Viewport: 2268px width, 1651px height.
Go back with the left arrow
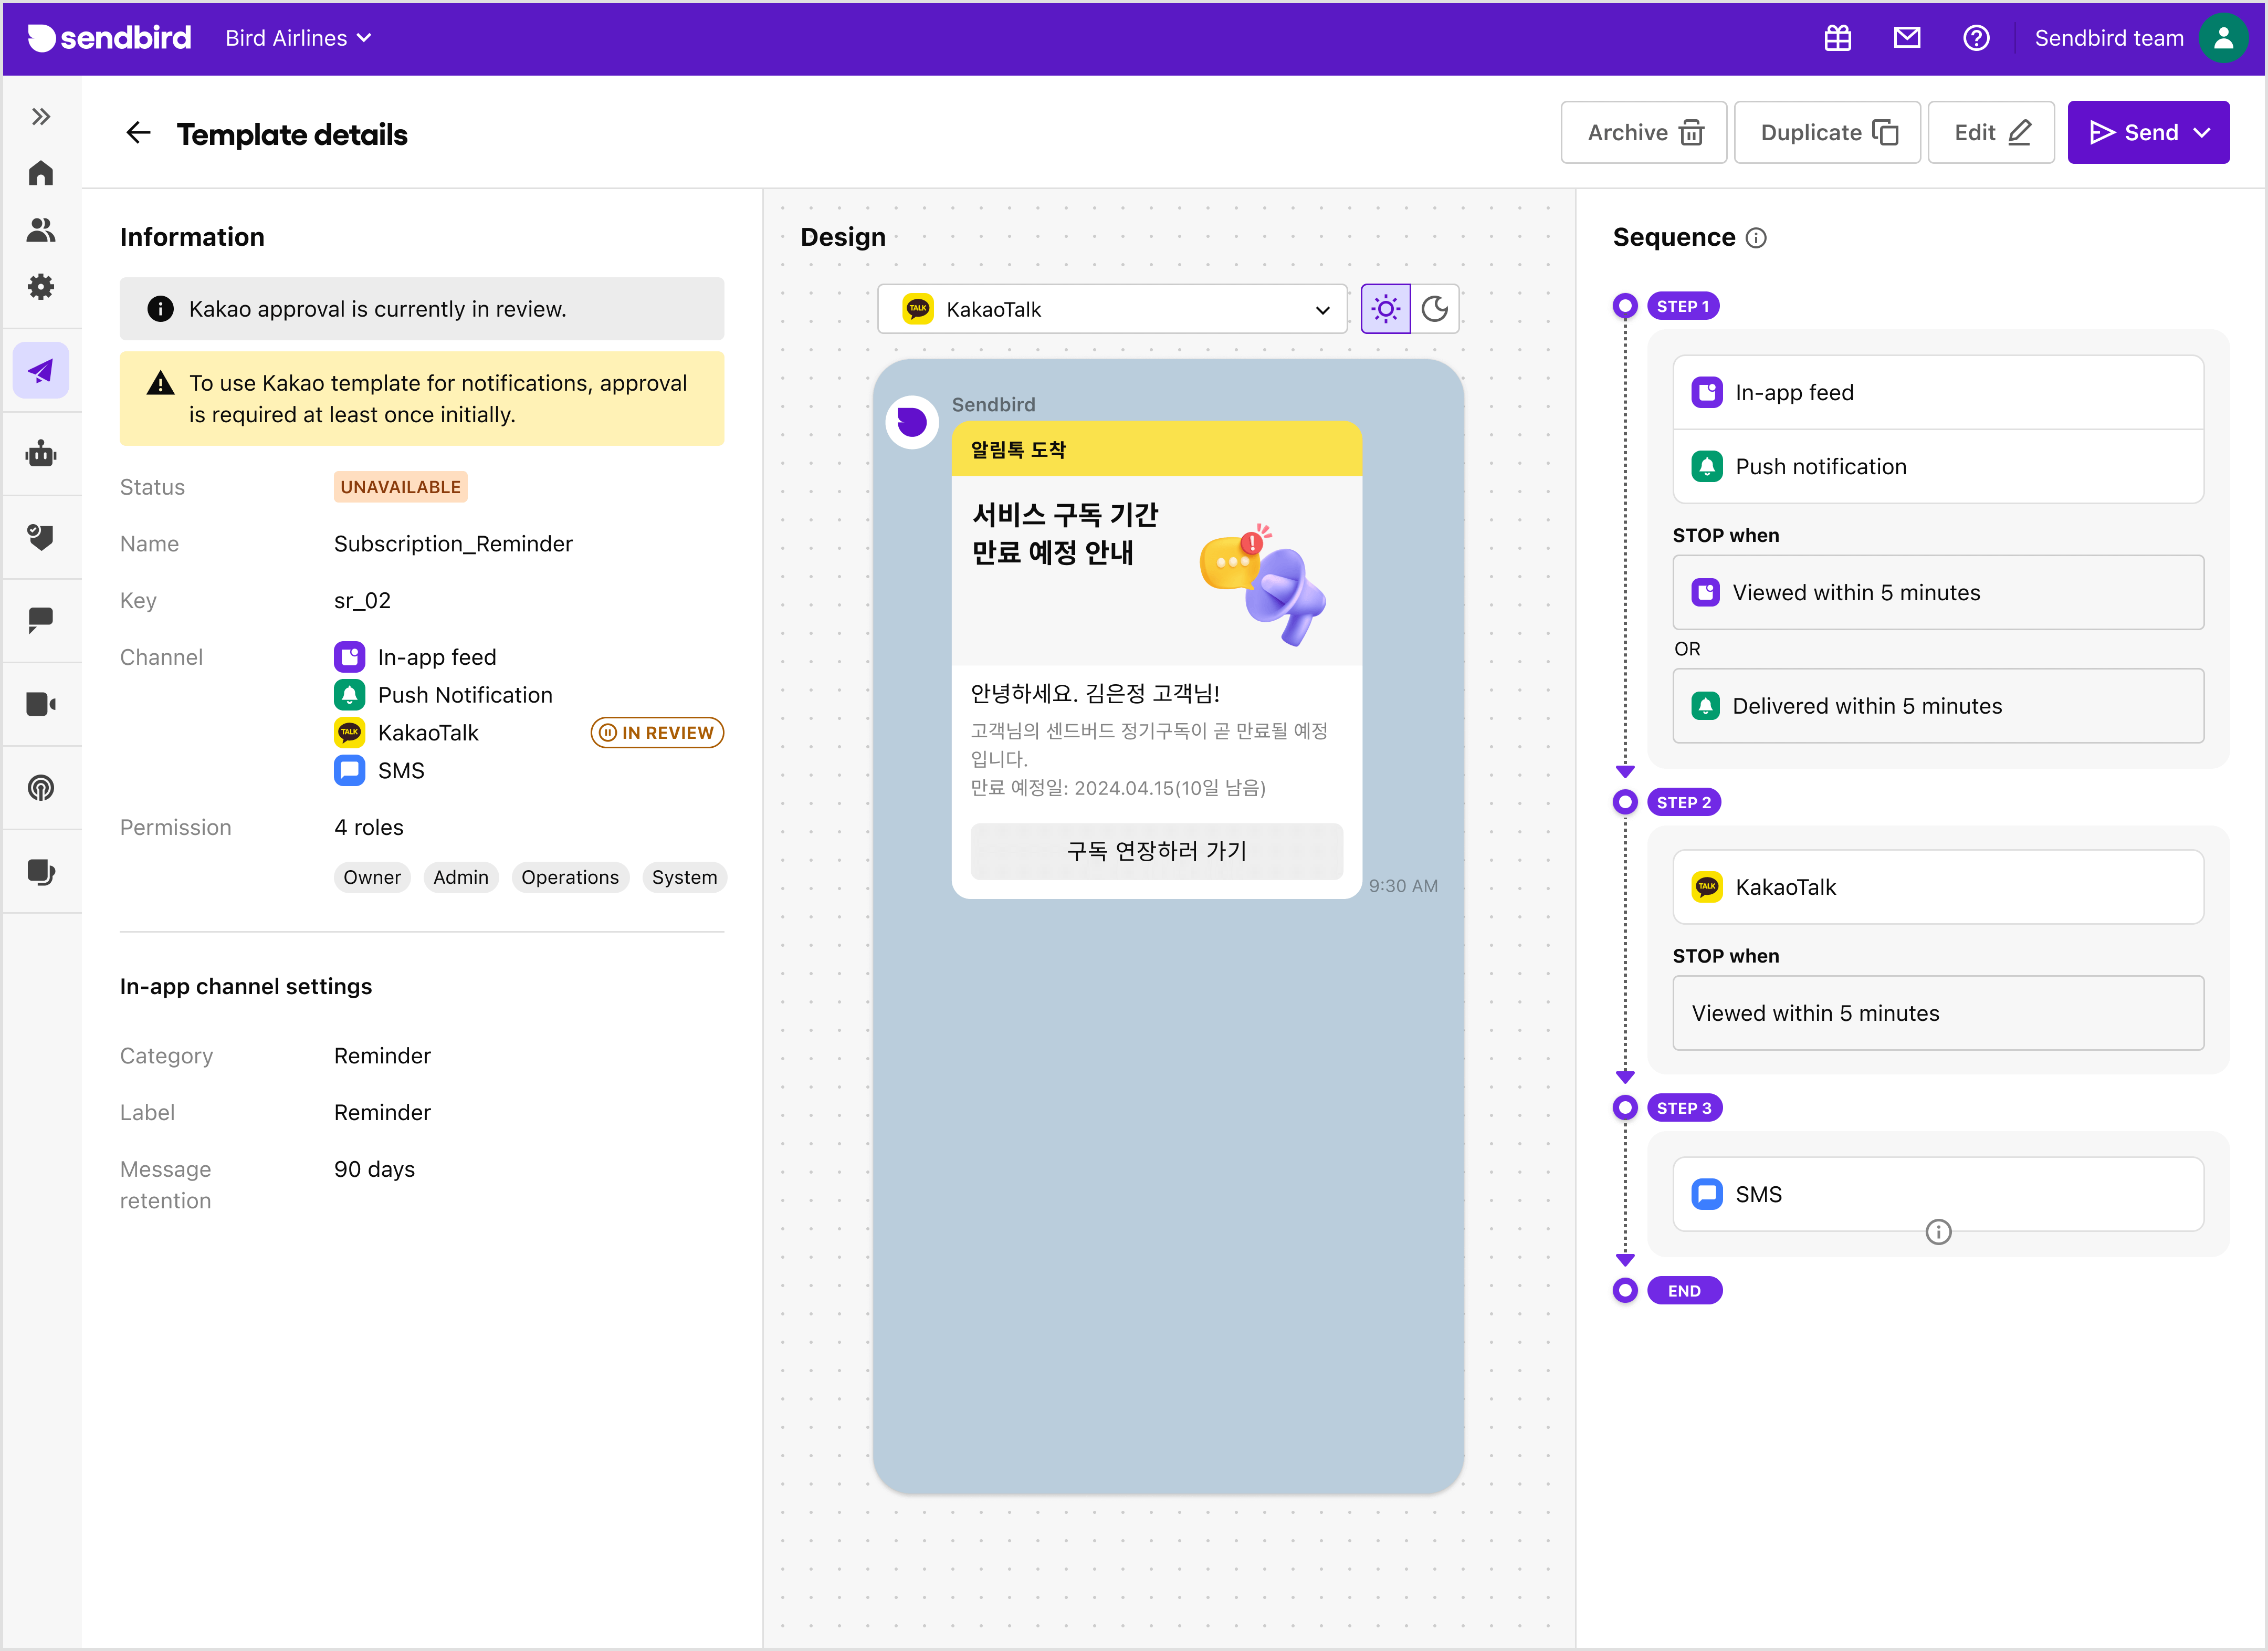point(138,133)
